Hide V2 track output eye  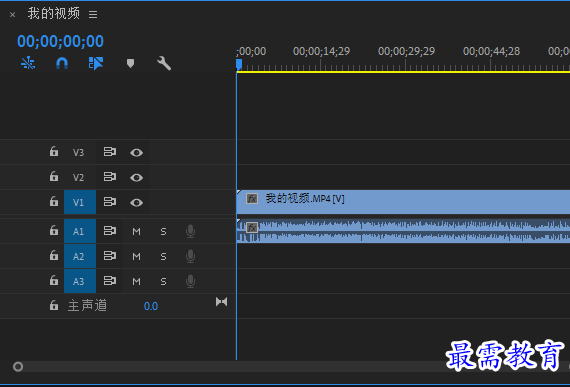[x=136, y=178]
